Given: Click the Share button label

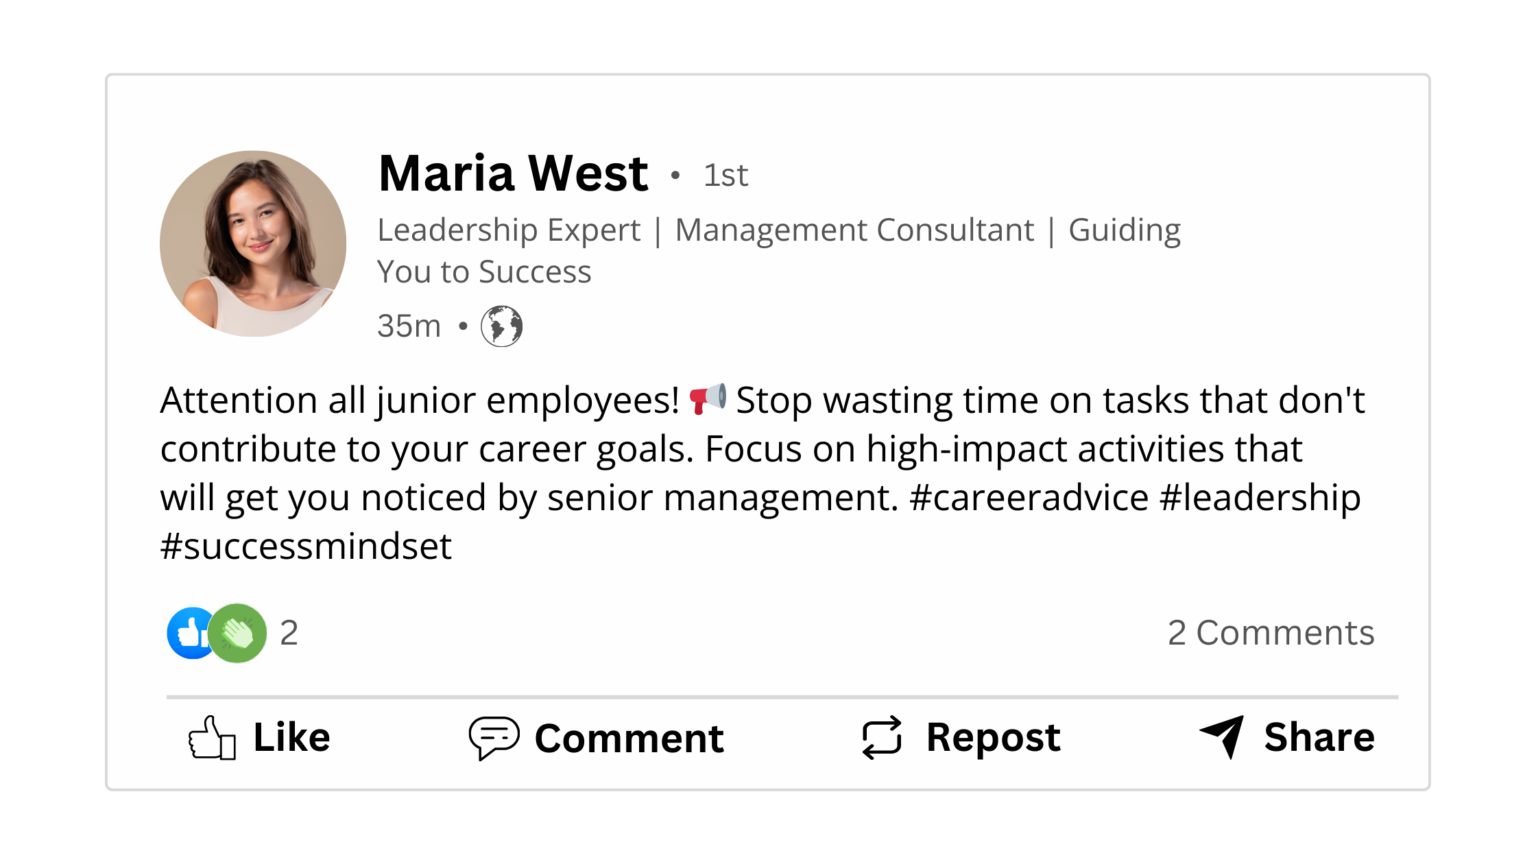Looking at the screenshot, I should click(x=1320, y=737).
